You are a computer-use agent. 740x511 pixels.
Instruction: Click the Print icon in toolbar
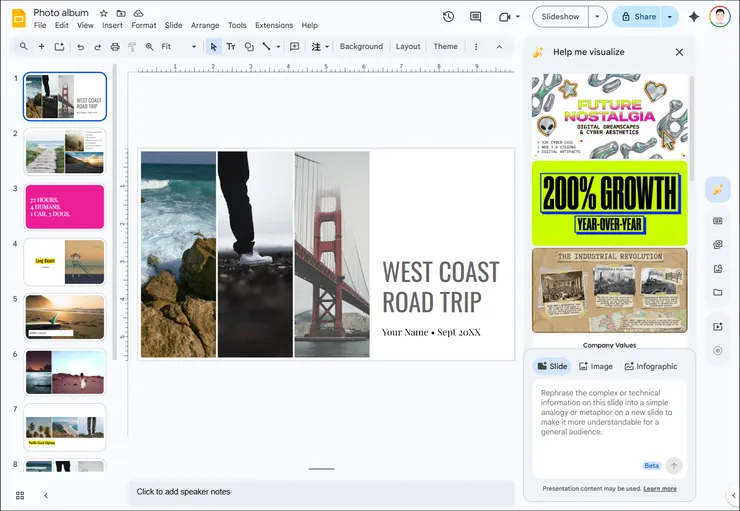click(x=115, y=47)
